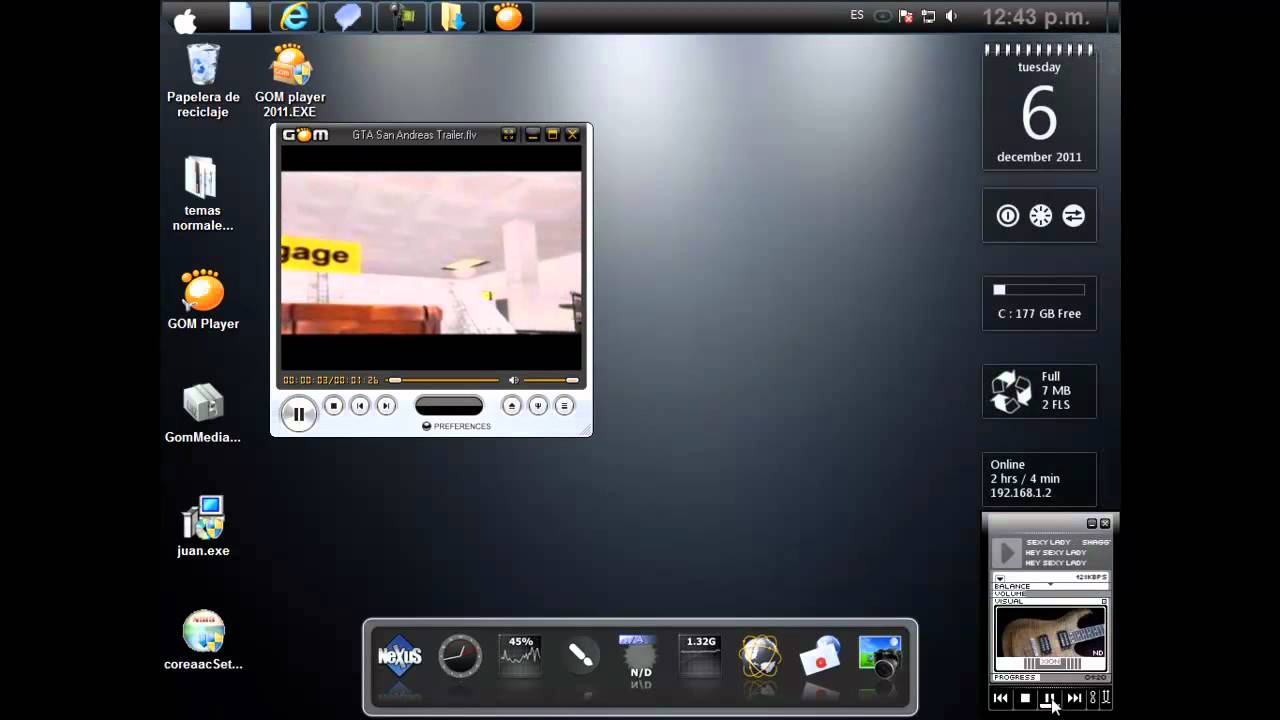The image size is (1280, 720).
Task: Toggle the VISUAL box in music widget
Action: pos(1105,602)
